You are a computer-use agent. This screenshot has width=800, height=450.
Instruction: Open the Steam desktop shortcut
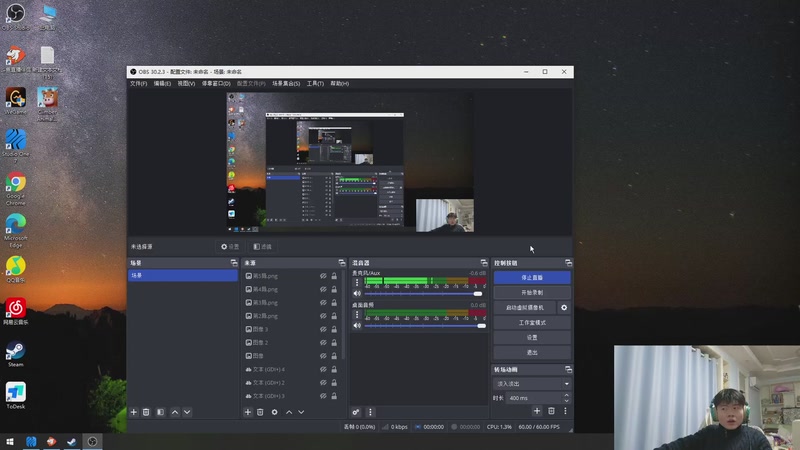[x=15, y=354]
